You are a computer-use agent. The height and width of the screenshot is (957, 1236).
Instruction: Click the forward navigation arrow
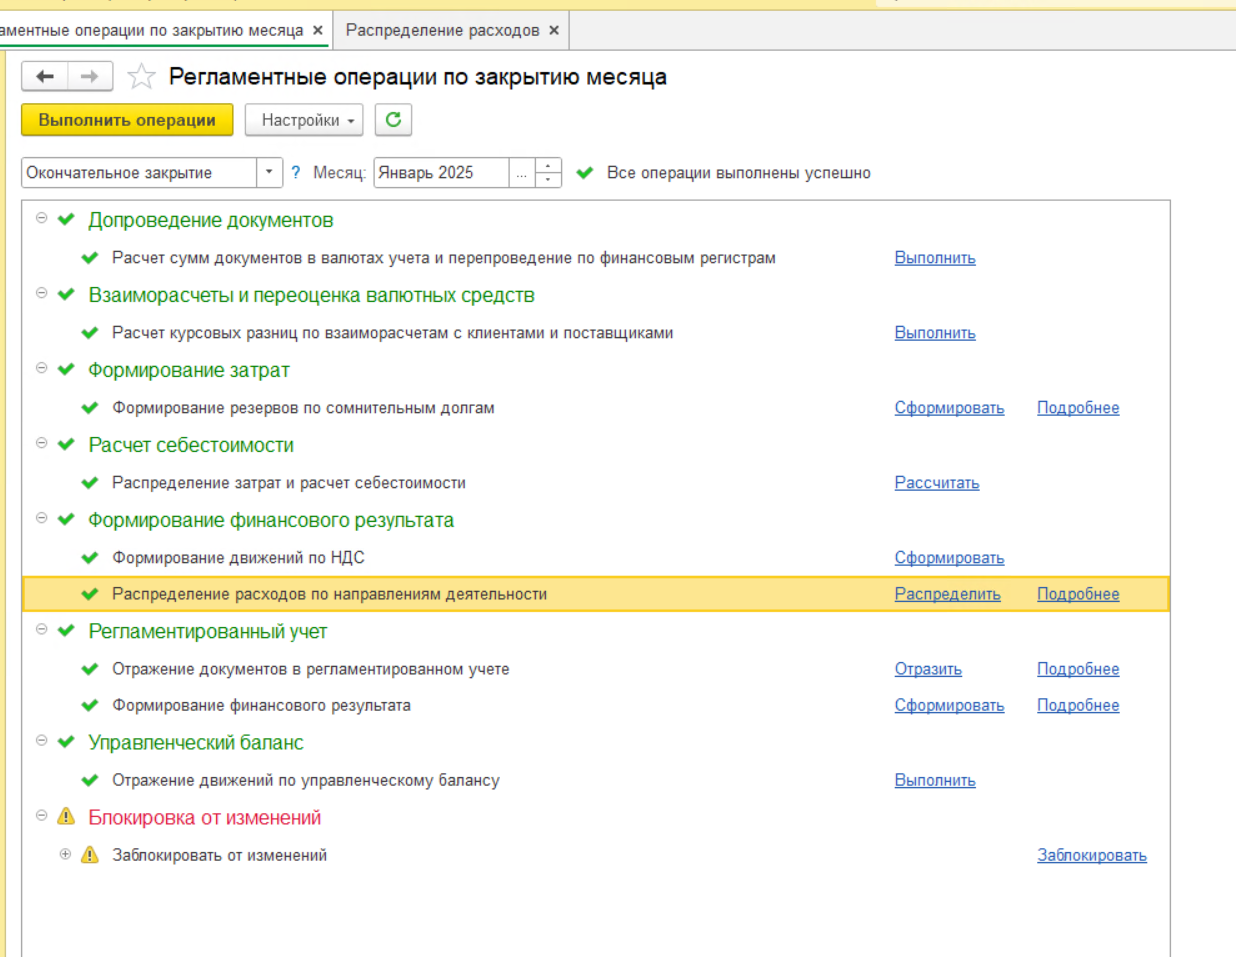(x=90, y=77)
